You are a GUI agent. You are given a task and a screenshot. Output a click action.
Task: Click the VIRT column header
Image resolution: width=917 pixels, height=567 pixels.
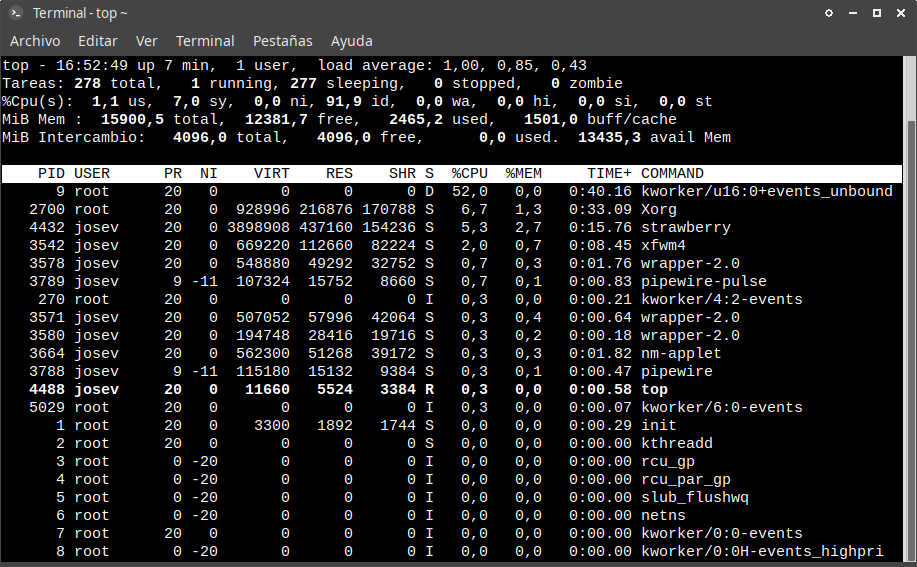click(x=271, y=174)
